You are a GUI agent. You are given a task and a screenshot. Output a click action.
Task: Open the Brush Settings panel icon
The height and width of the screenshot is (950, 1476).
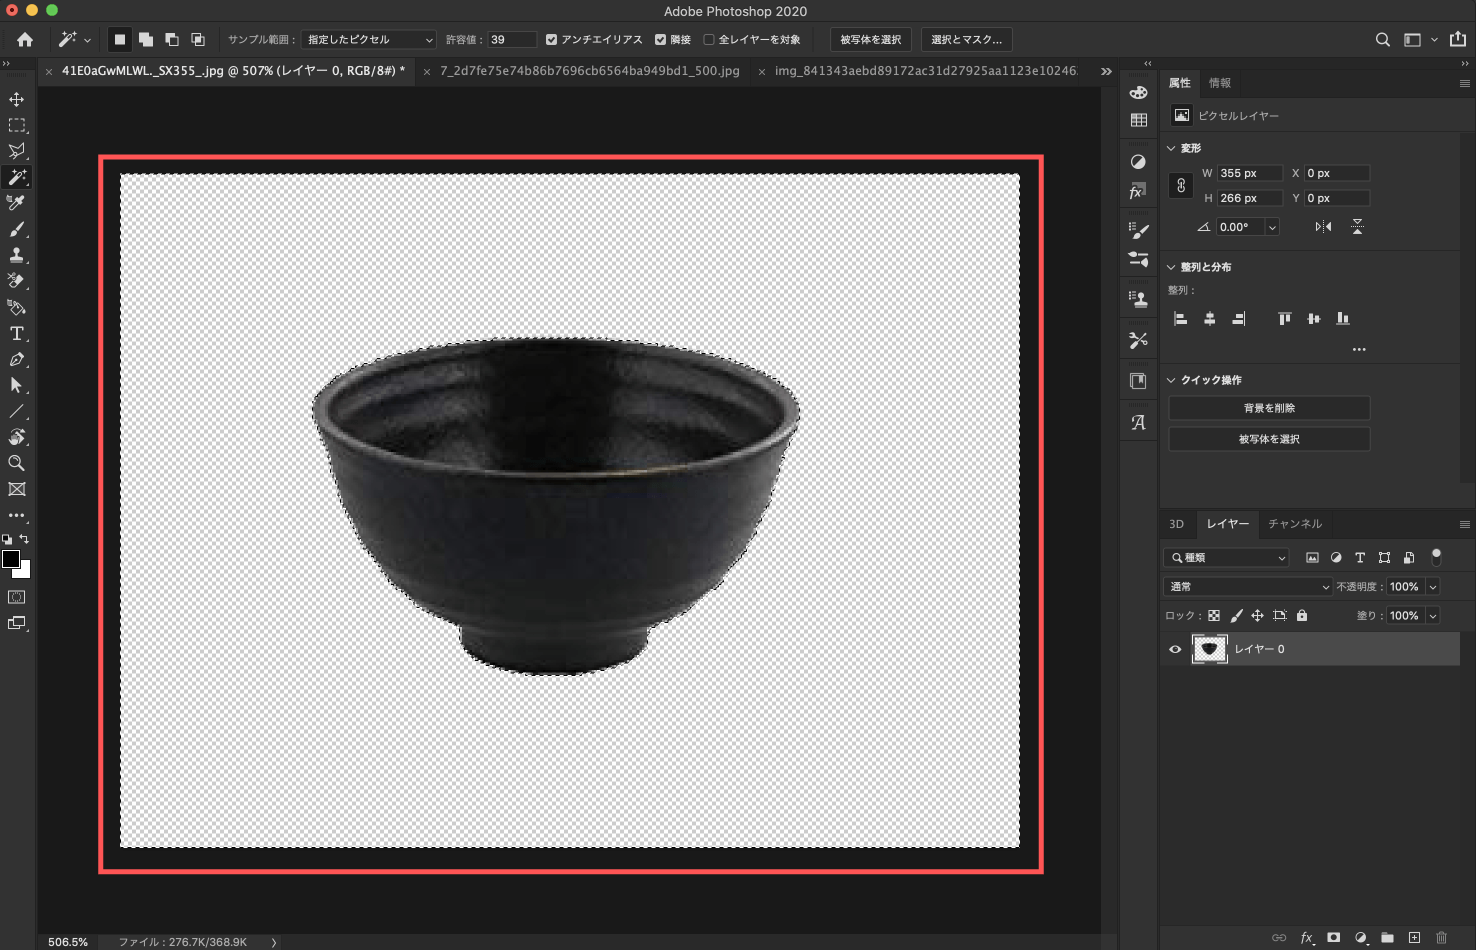(1138, 230)
